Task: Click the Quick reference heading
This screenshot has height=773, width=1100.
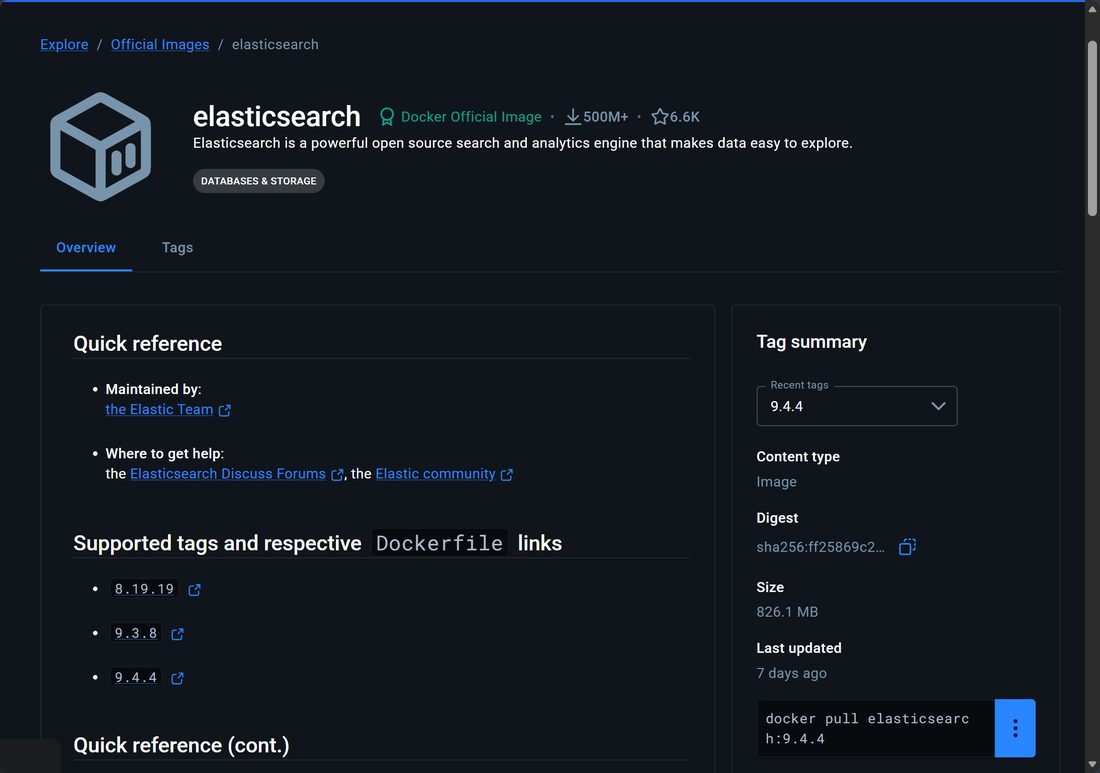Action: pyautogui.click(x=147, y=344)
